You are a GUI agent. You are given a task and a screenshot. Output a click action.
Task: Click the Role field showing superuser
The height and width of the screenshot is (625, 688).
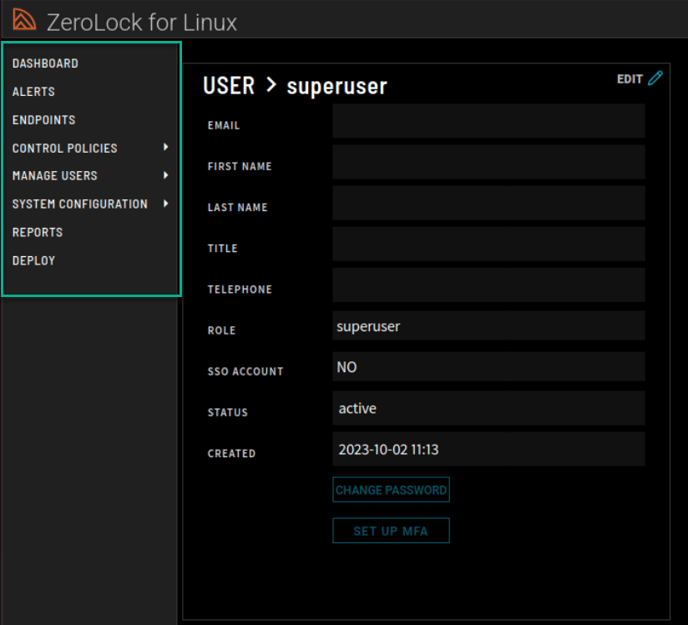489,326
